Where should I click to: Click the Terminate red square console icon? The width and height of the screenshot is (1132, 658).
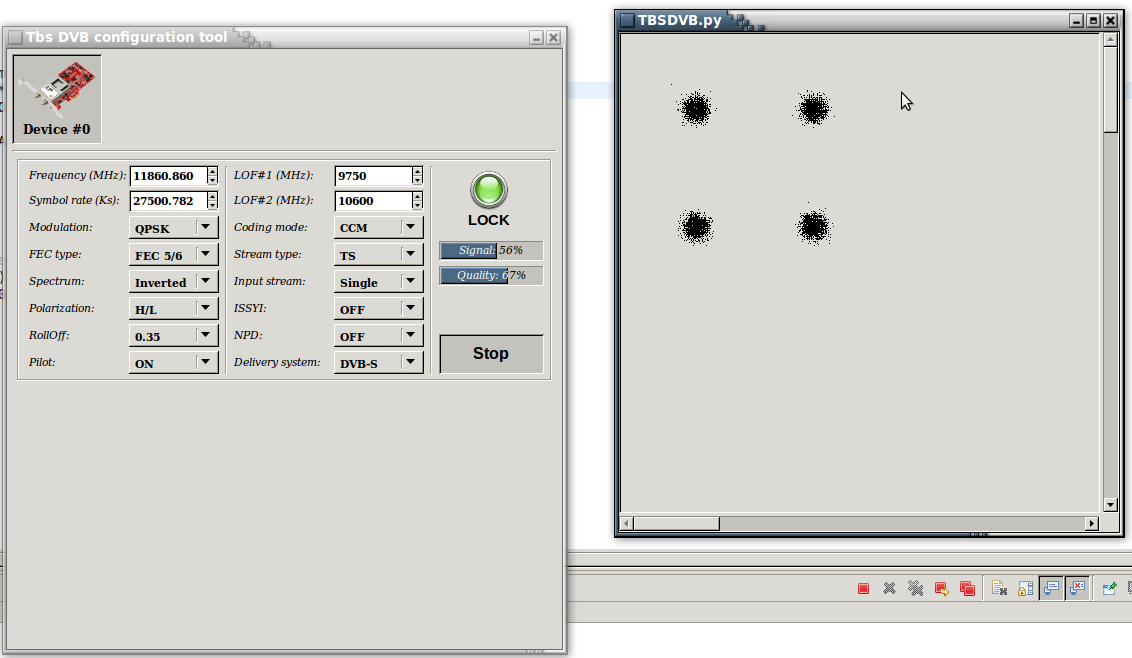pyautogui.click(x=863, y=589)
